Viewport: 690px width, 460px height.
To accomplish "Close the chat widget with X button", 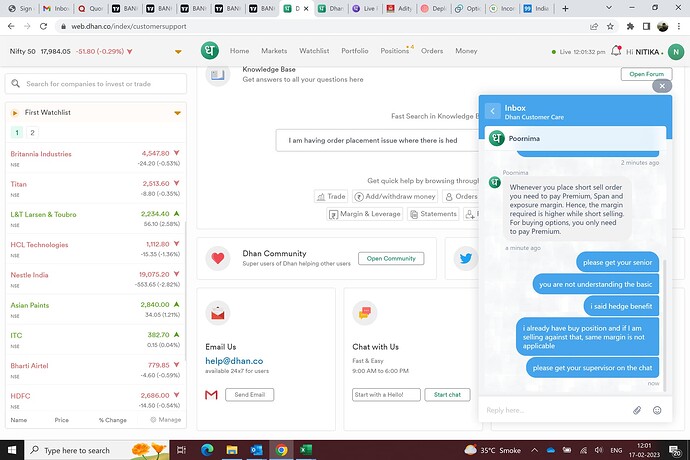I will [x=662, y=86].
